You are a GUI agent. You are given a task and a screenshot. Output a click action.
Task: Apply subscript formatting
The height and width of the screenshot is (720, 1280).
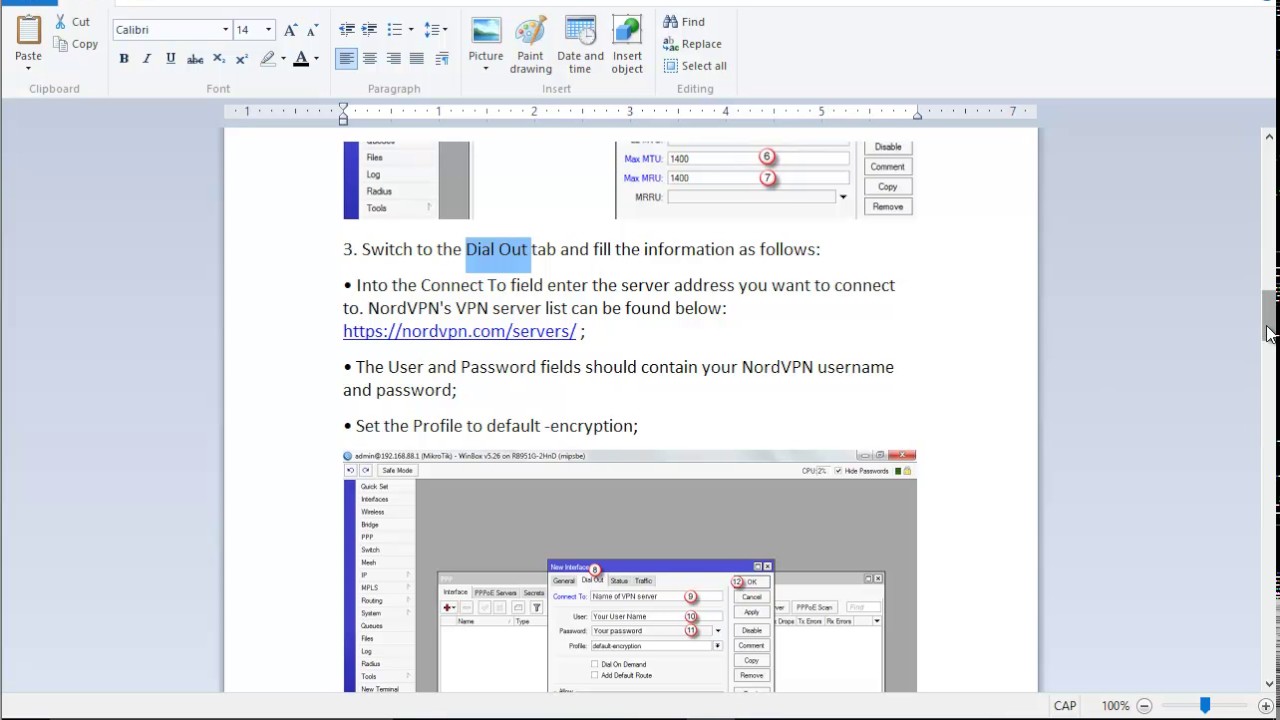(219, 59)
